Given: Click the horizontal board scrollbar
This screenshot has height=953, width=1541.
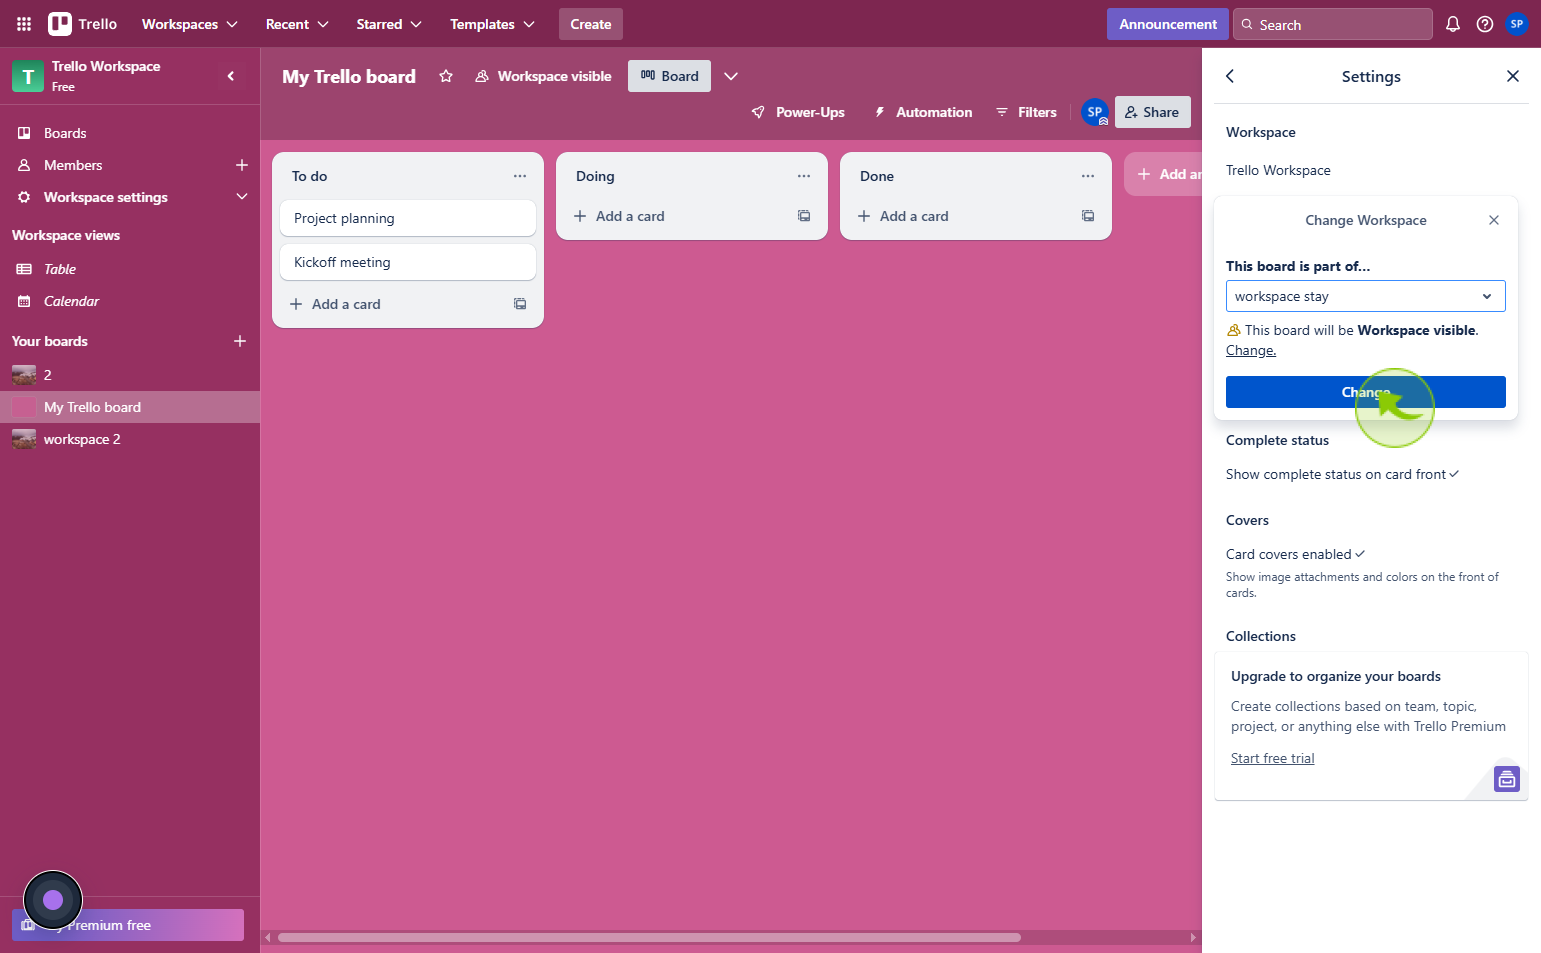Looking at the screenshot, I should point(650,937).
